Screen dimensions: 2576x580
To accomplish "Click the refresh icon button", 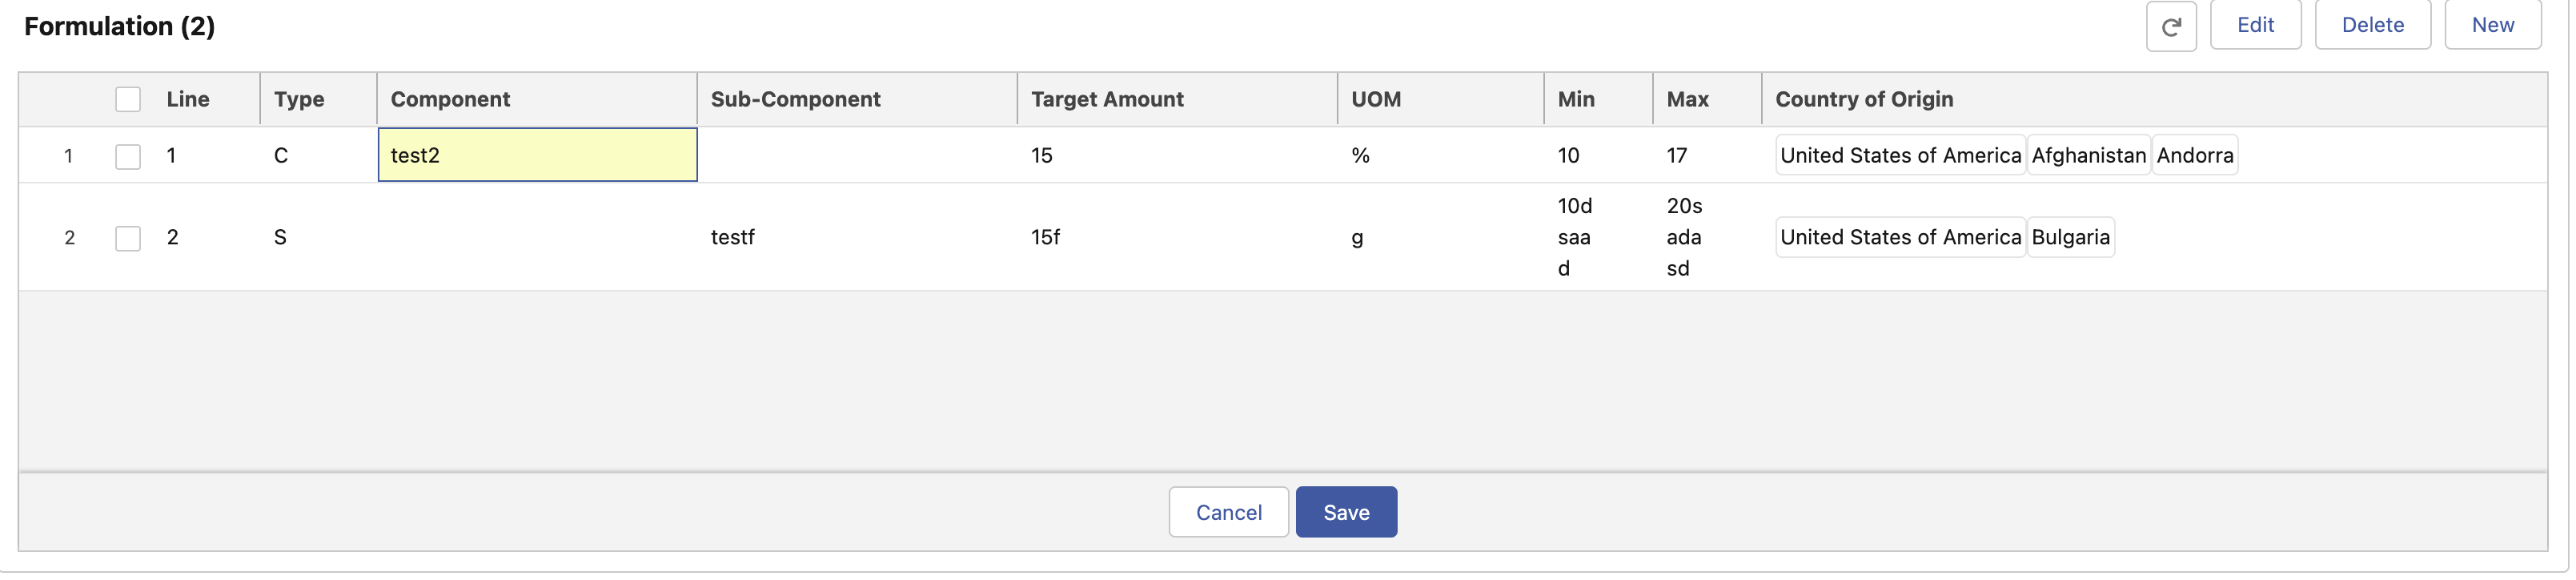I will (x=2170, y=26).
